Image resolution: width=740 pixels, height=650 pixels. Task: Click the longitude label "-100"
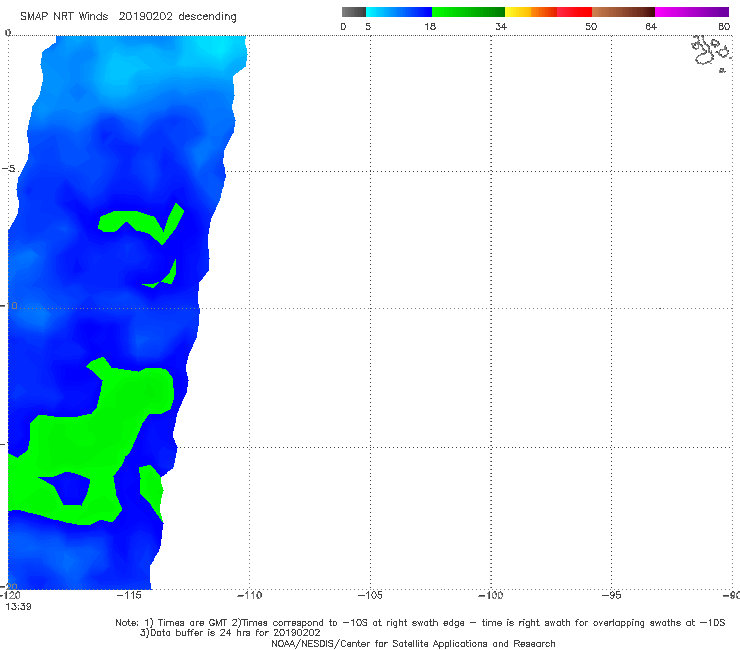491,595
